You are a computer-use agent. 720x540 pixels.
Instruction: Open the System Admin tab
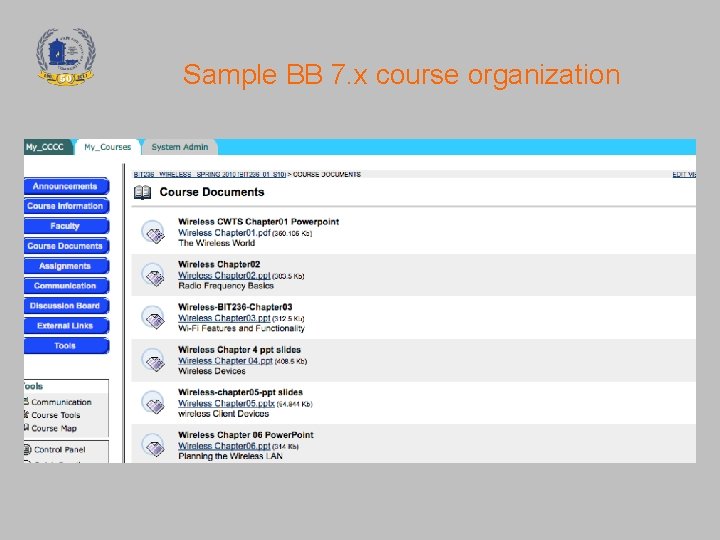coord(180,147)
